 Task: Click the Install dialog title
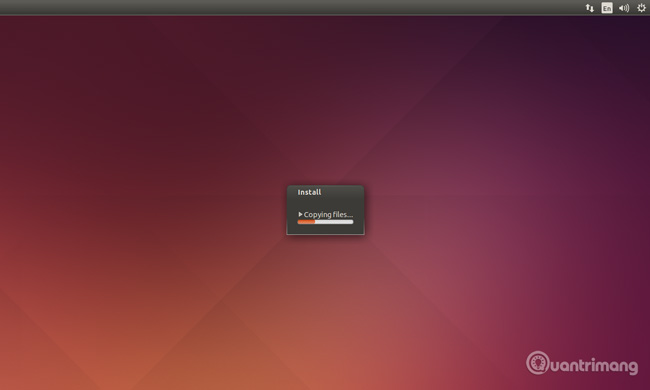coord(309,192)
